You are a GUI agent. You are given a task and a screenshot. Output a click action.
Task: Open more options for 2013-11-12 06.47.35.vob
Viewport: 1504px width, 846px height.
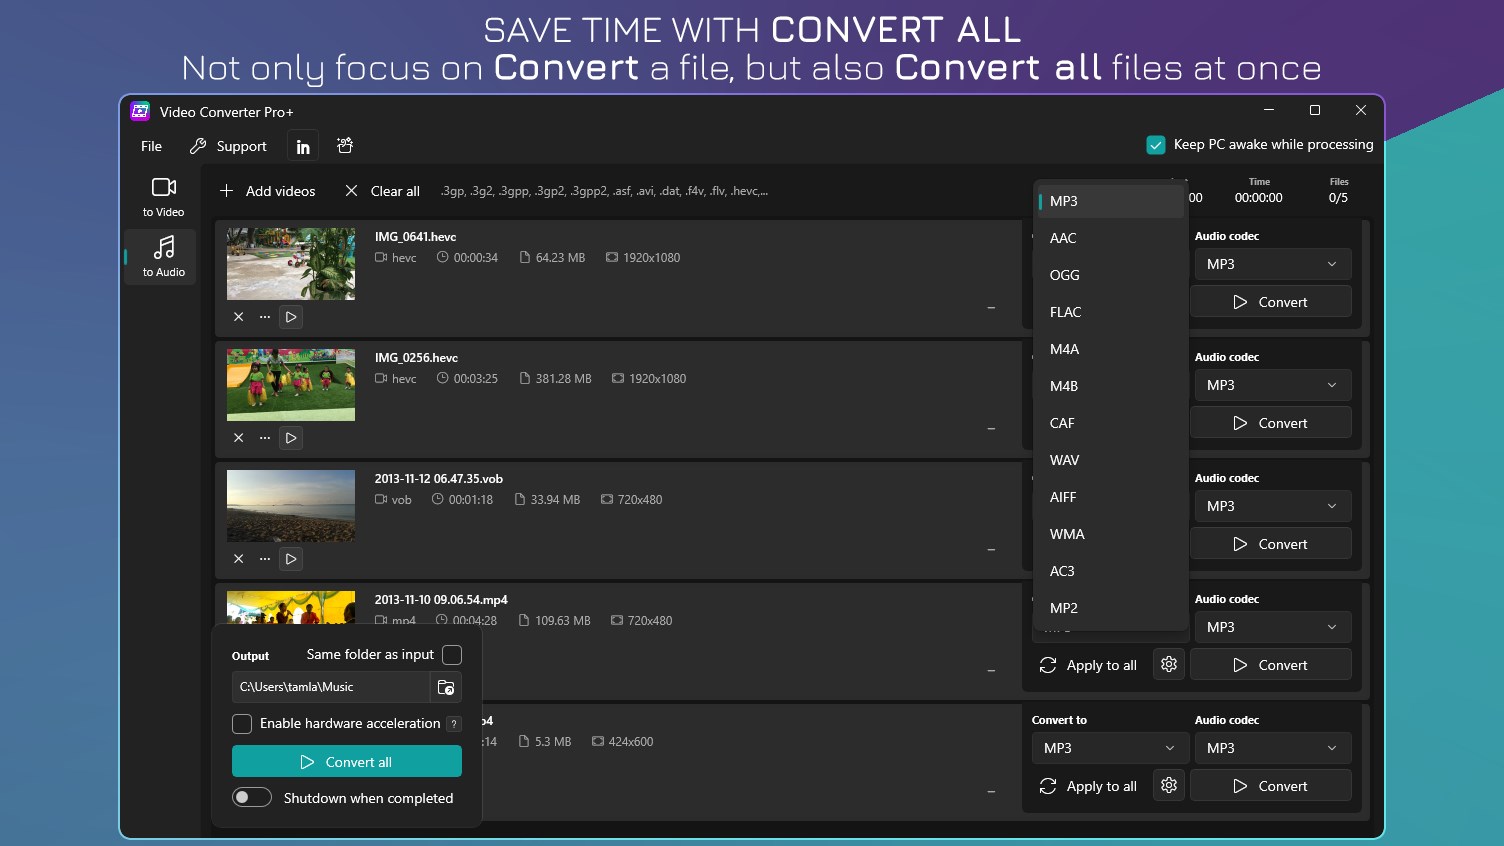click(265, 559)
